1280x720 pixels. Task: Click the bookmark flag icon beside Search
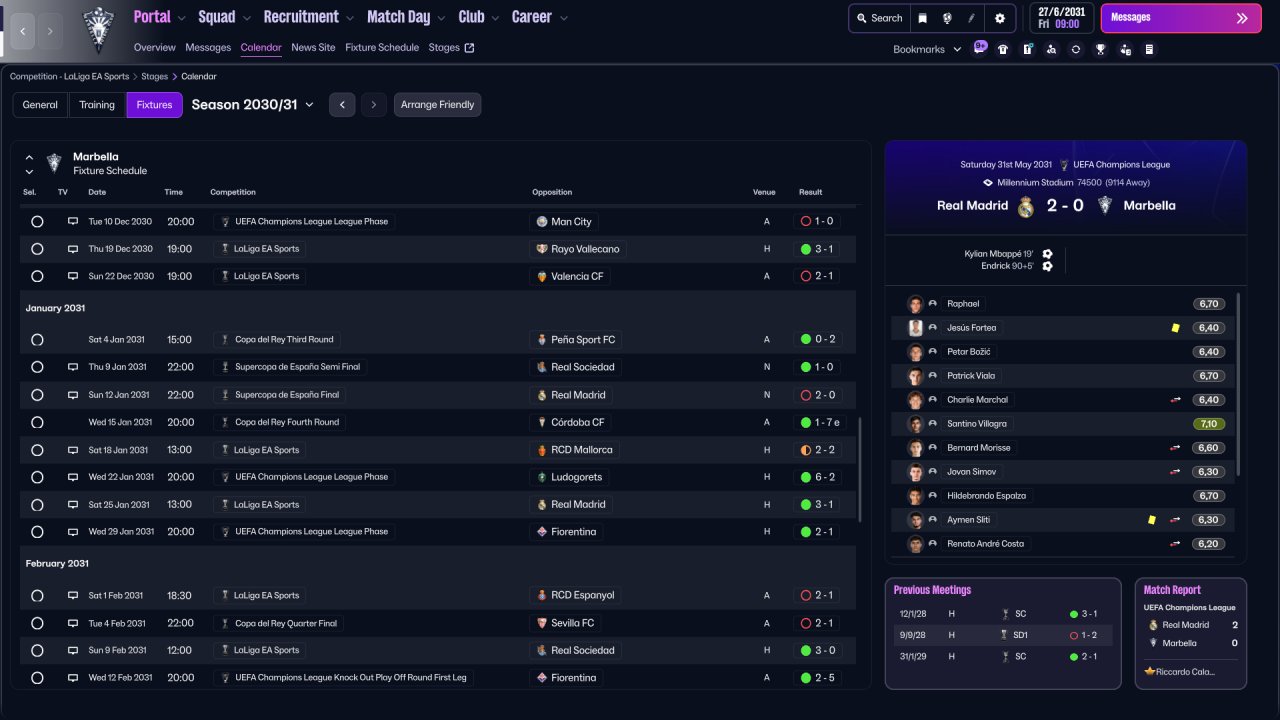[x=922, y=18]
